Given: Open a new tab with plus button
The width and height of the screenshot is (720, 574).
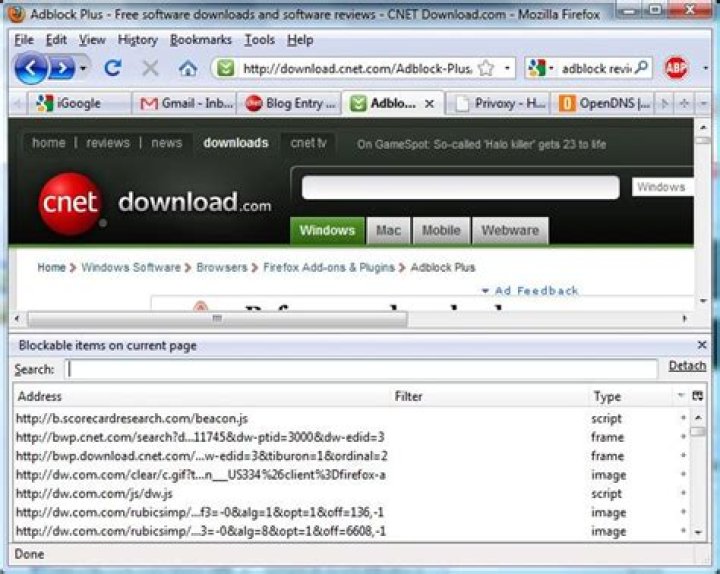Looking at the screenshot, I should (x=684, y=104).
